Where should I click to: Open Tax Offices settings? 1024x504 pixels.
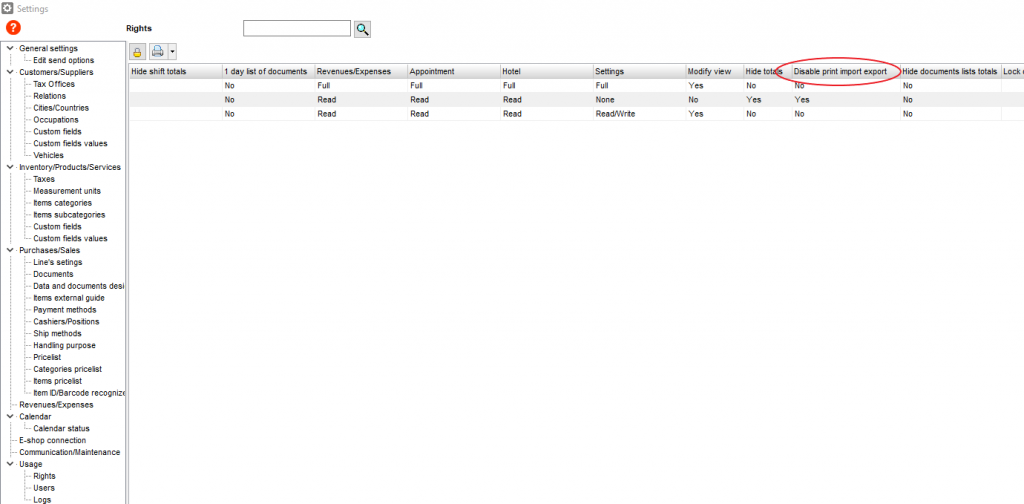54,84
